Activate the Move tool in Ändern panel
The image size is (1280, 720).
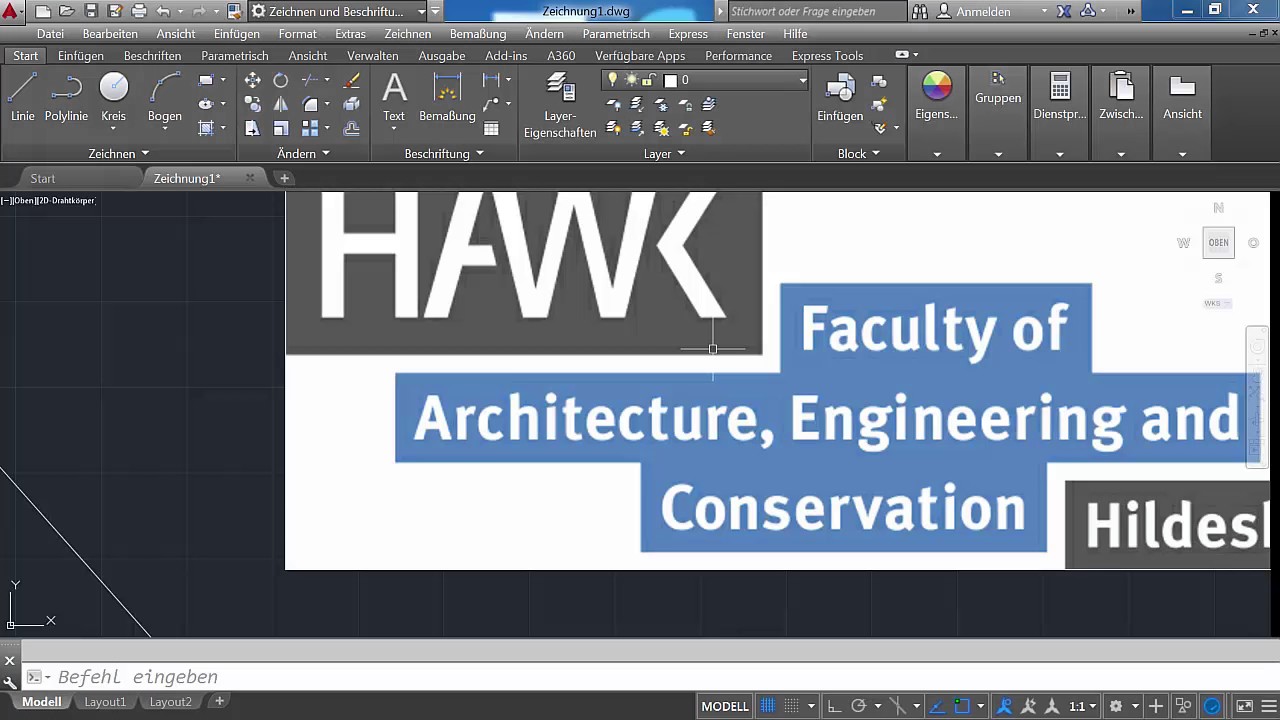pos(253,80)
